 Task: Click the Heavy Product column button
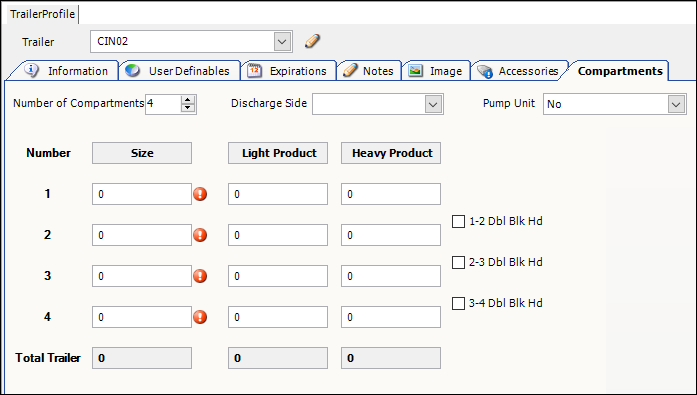[x=391, y=153]
